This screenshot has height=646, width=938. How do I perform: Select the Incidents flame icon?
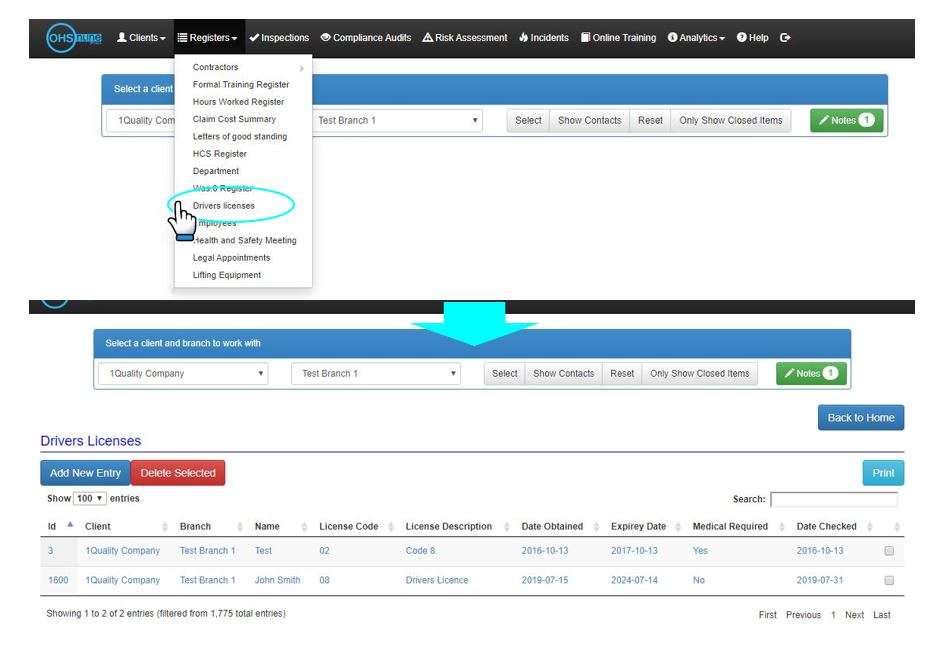click(524, 38)
